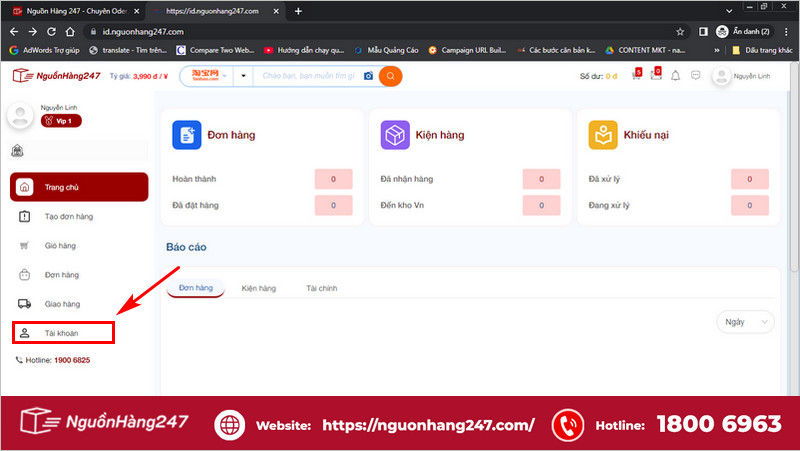Click the hotline number 1900 6825
Image resolution: width=800 pixels, height=451 pixels.
72,360
